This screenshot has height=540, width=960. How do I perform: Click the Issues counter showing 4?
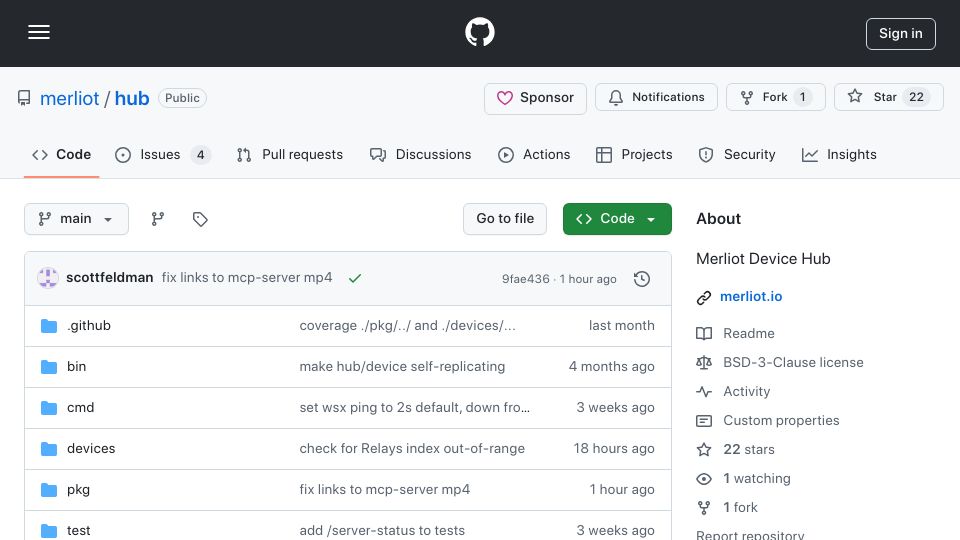pos(200,155)
